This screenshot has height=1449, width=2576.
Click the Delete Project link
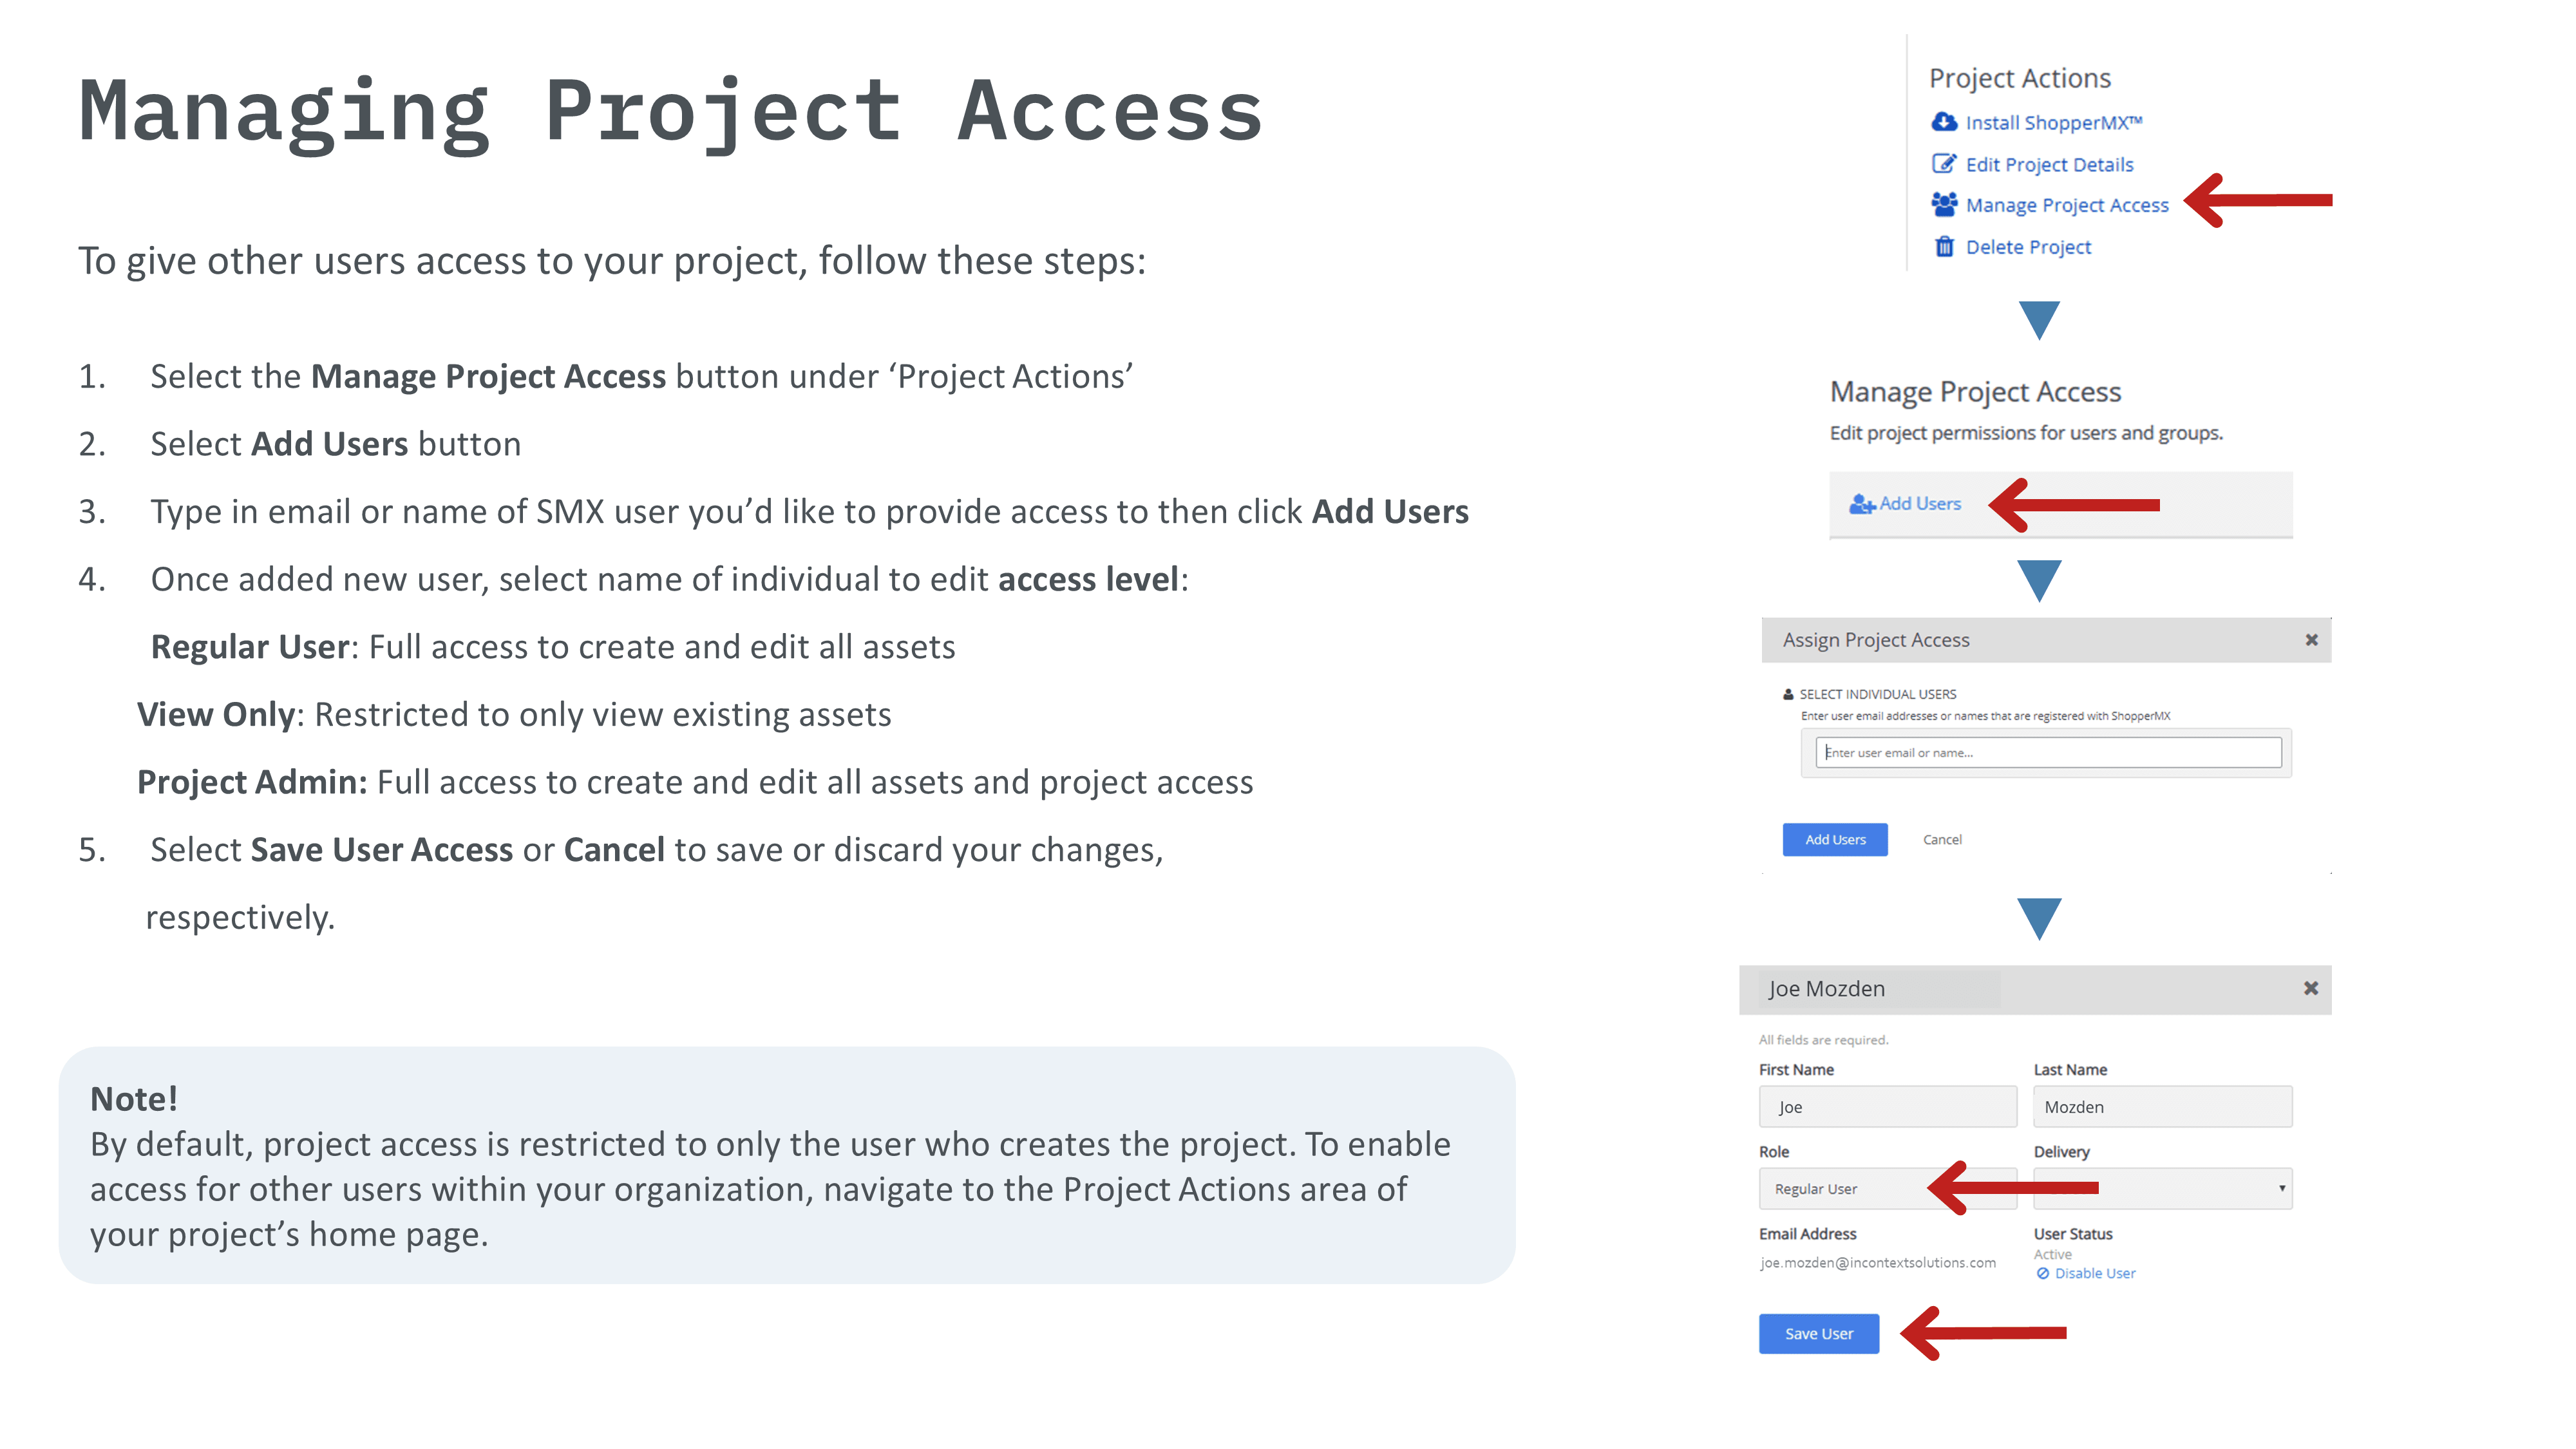[x=2028, y=247]
